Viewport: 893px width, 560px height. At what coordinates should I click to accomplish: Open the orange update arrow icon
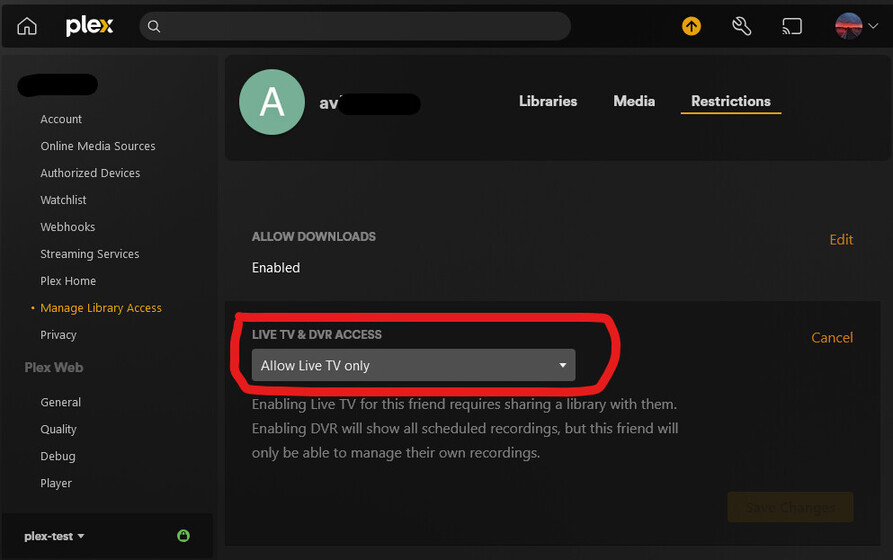pyautogui.click(x=691, y=26)
